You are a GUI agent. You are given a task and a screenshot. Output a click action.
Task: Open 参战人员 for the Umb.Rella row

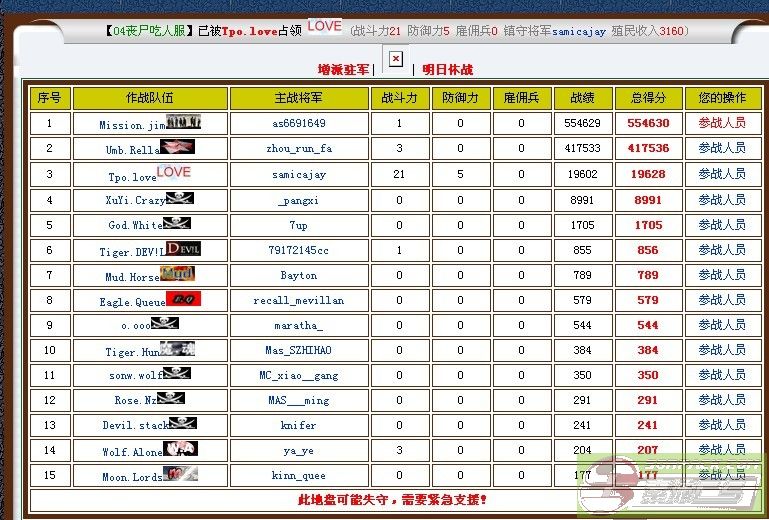pos(722,148)
